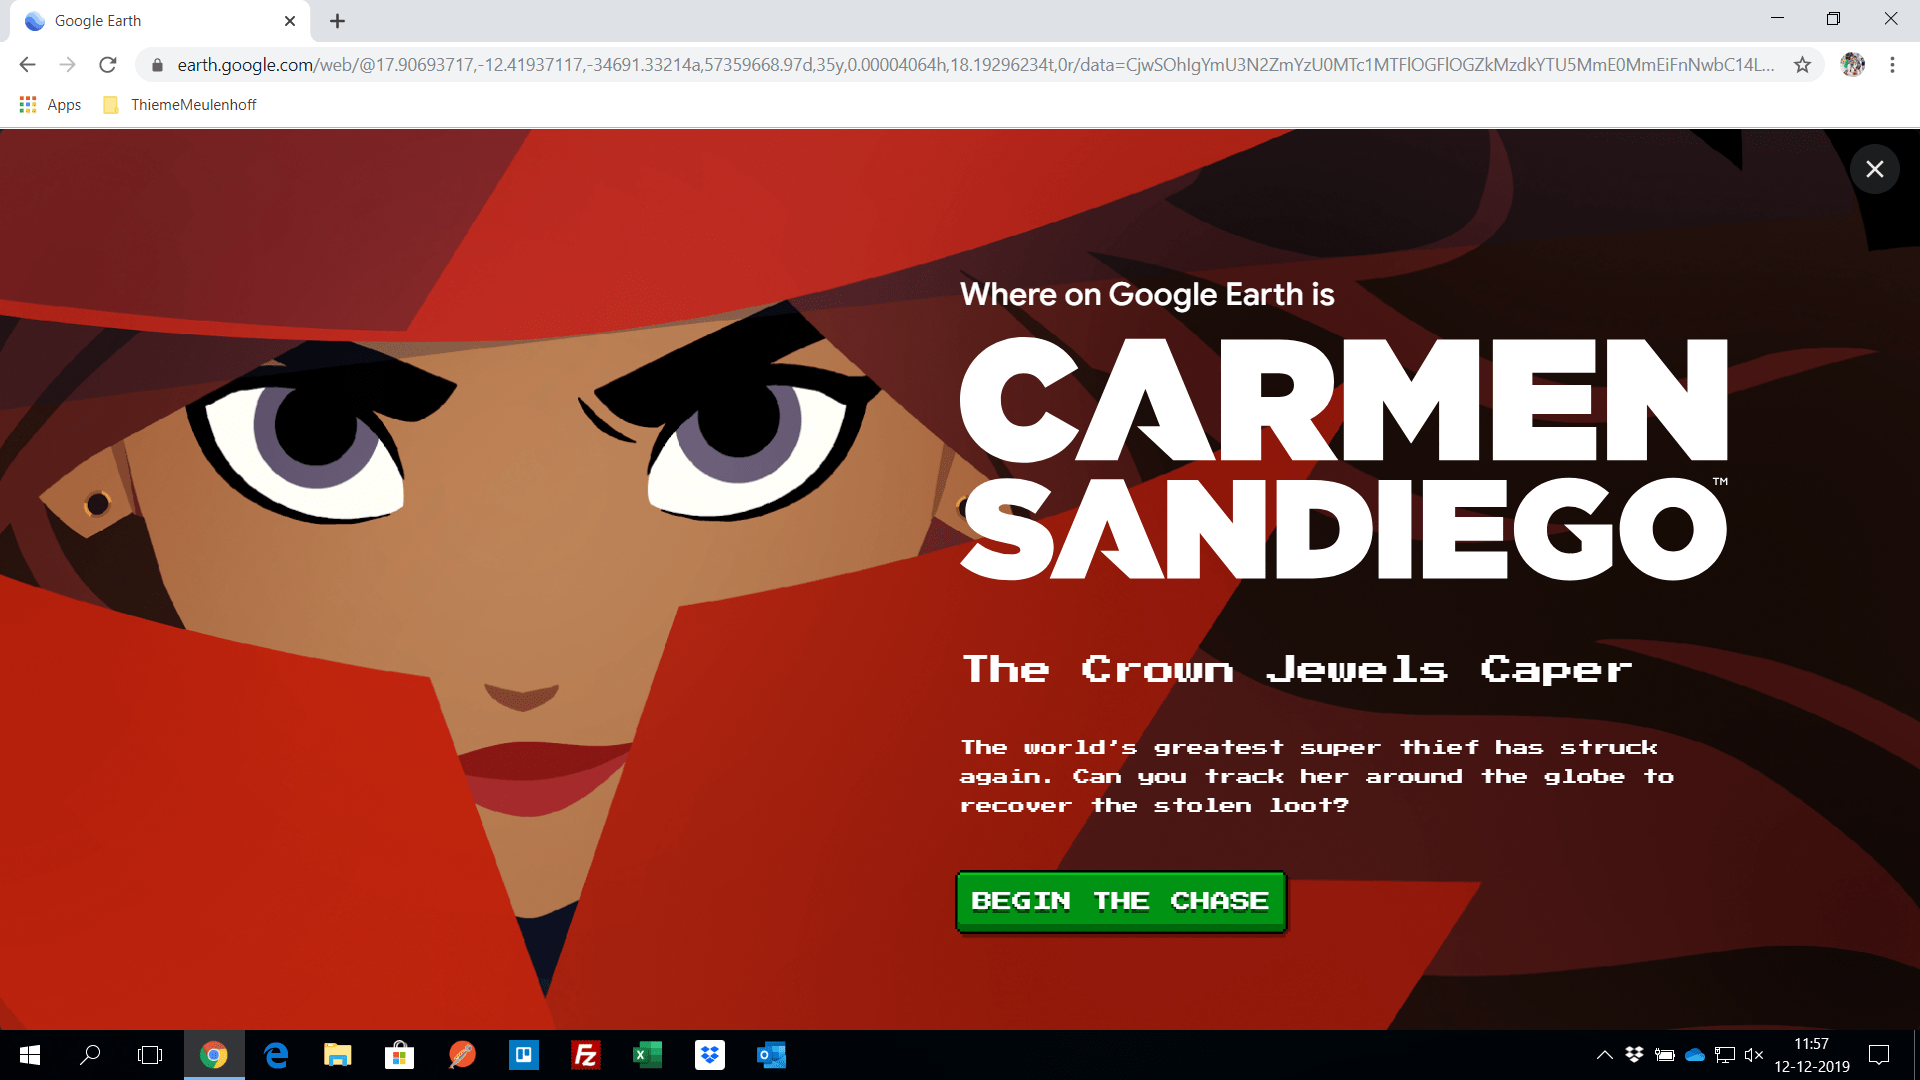
Task: Open the Chrome profile avatar
Action: [x=1853, y=65]
